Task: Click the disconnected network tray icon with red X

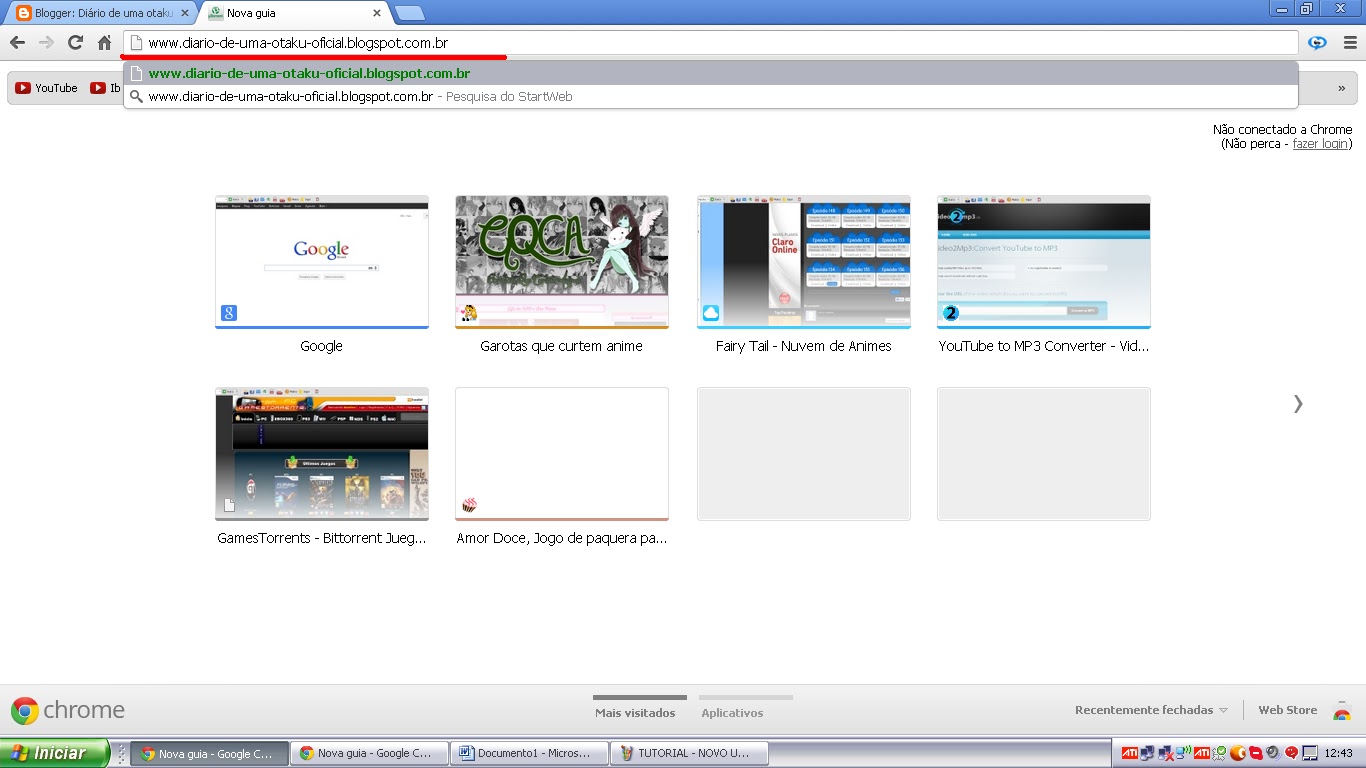Action: pos(1165,753)
